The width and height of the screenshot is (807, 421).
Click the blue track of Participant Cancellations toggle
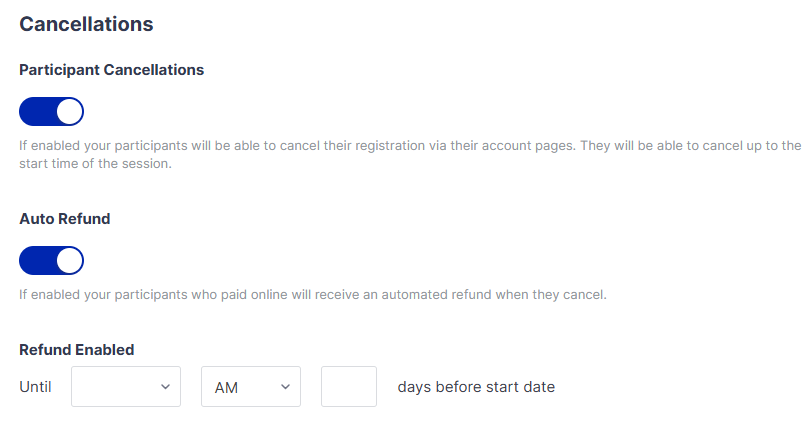(36, 111)
